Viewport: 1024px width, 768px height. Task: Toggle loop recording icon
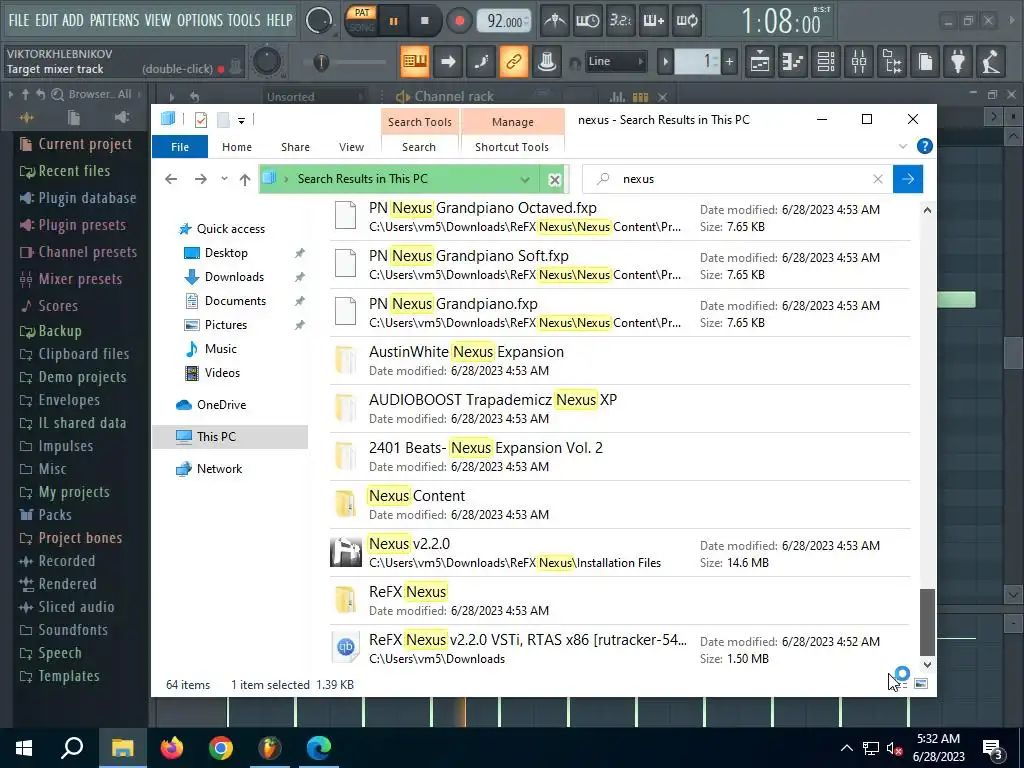coord(686,21)
